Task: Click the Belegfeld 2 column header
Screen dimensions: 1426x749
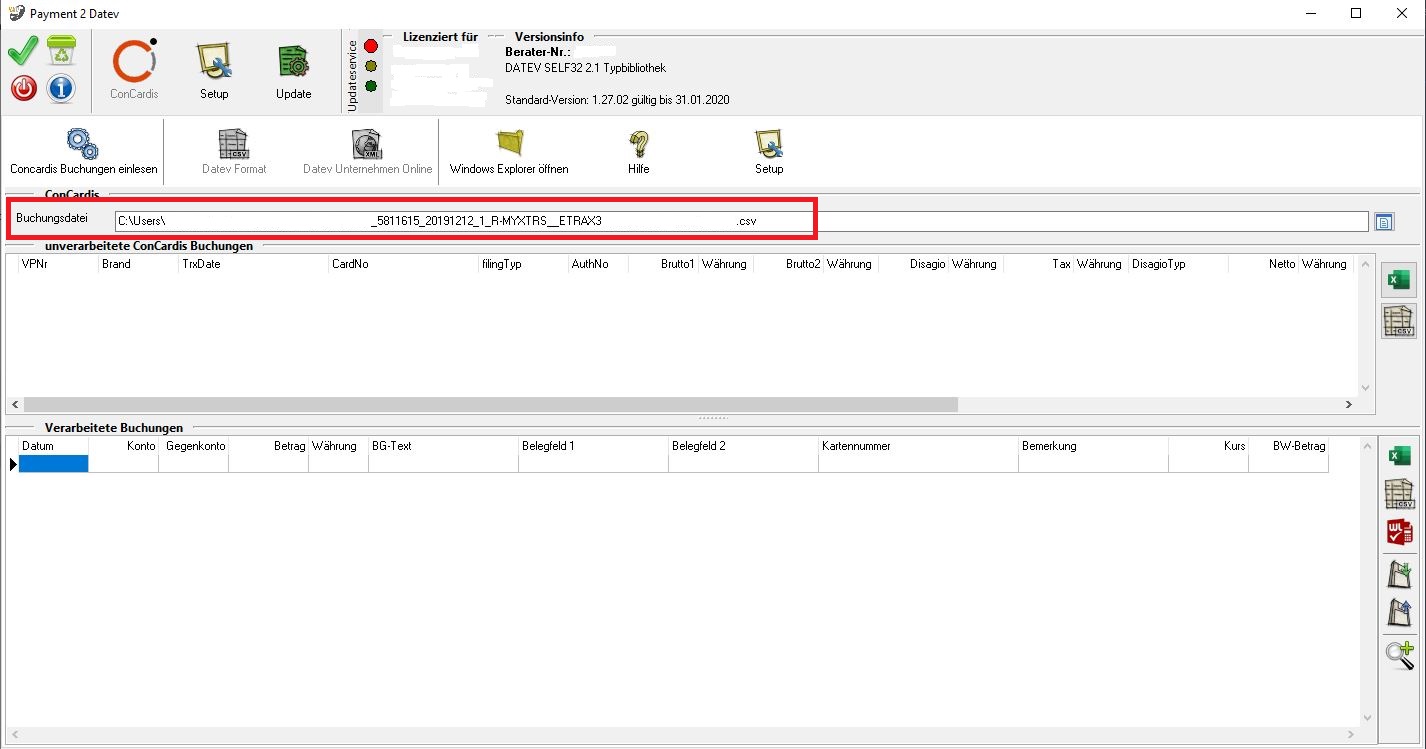Action: [x=743, y=446]
